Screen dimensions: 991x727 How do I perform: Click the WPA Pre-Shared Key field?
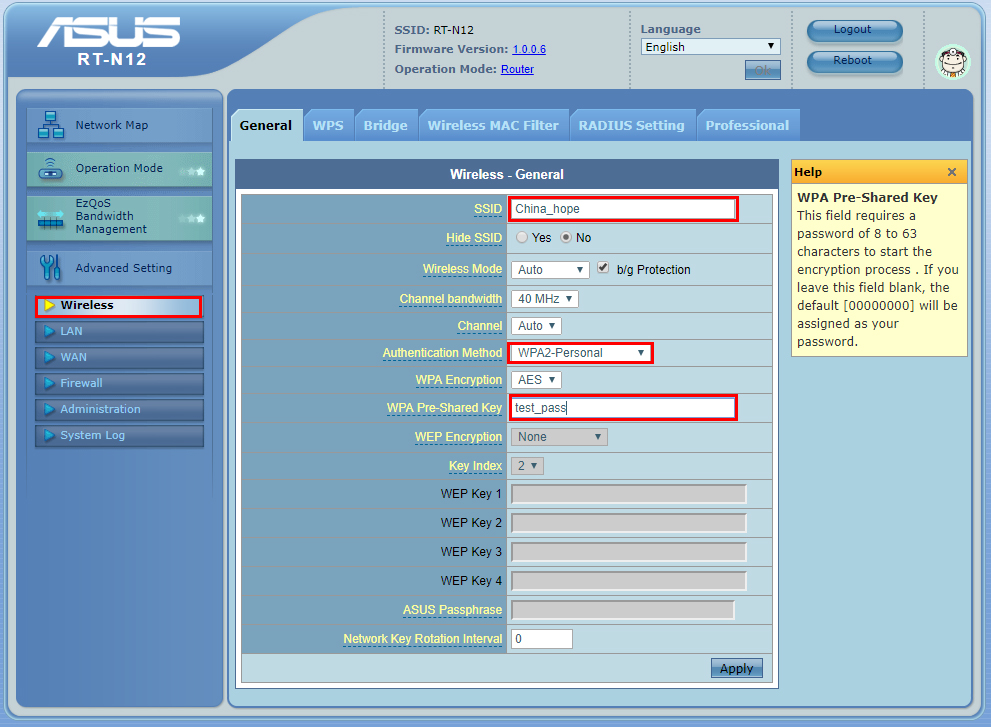[x=623, y=408]
